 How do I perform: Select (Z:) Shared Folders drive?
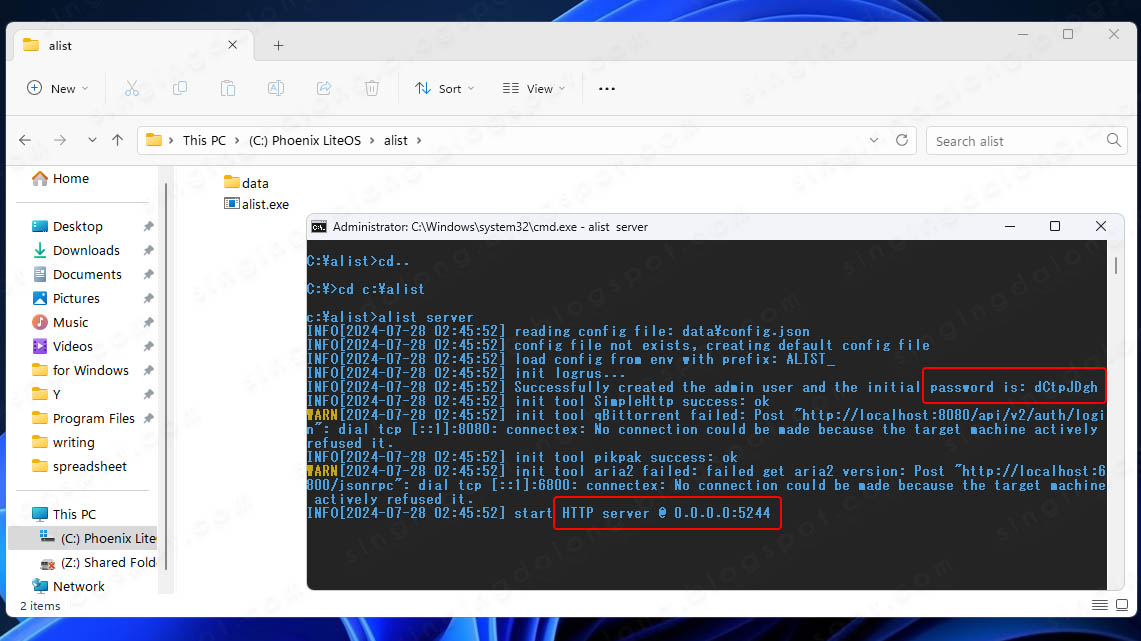tap(97, 562)
